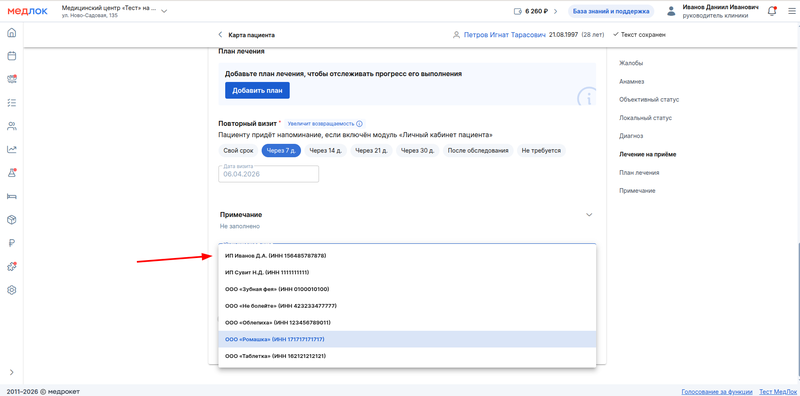This screenshot has width=800, height=396.
Task: Open the home icon in sidebar
Action: click(12, 33)
